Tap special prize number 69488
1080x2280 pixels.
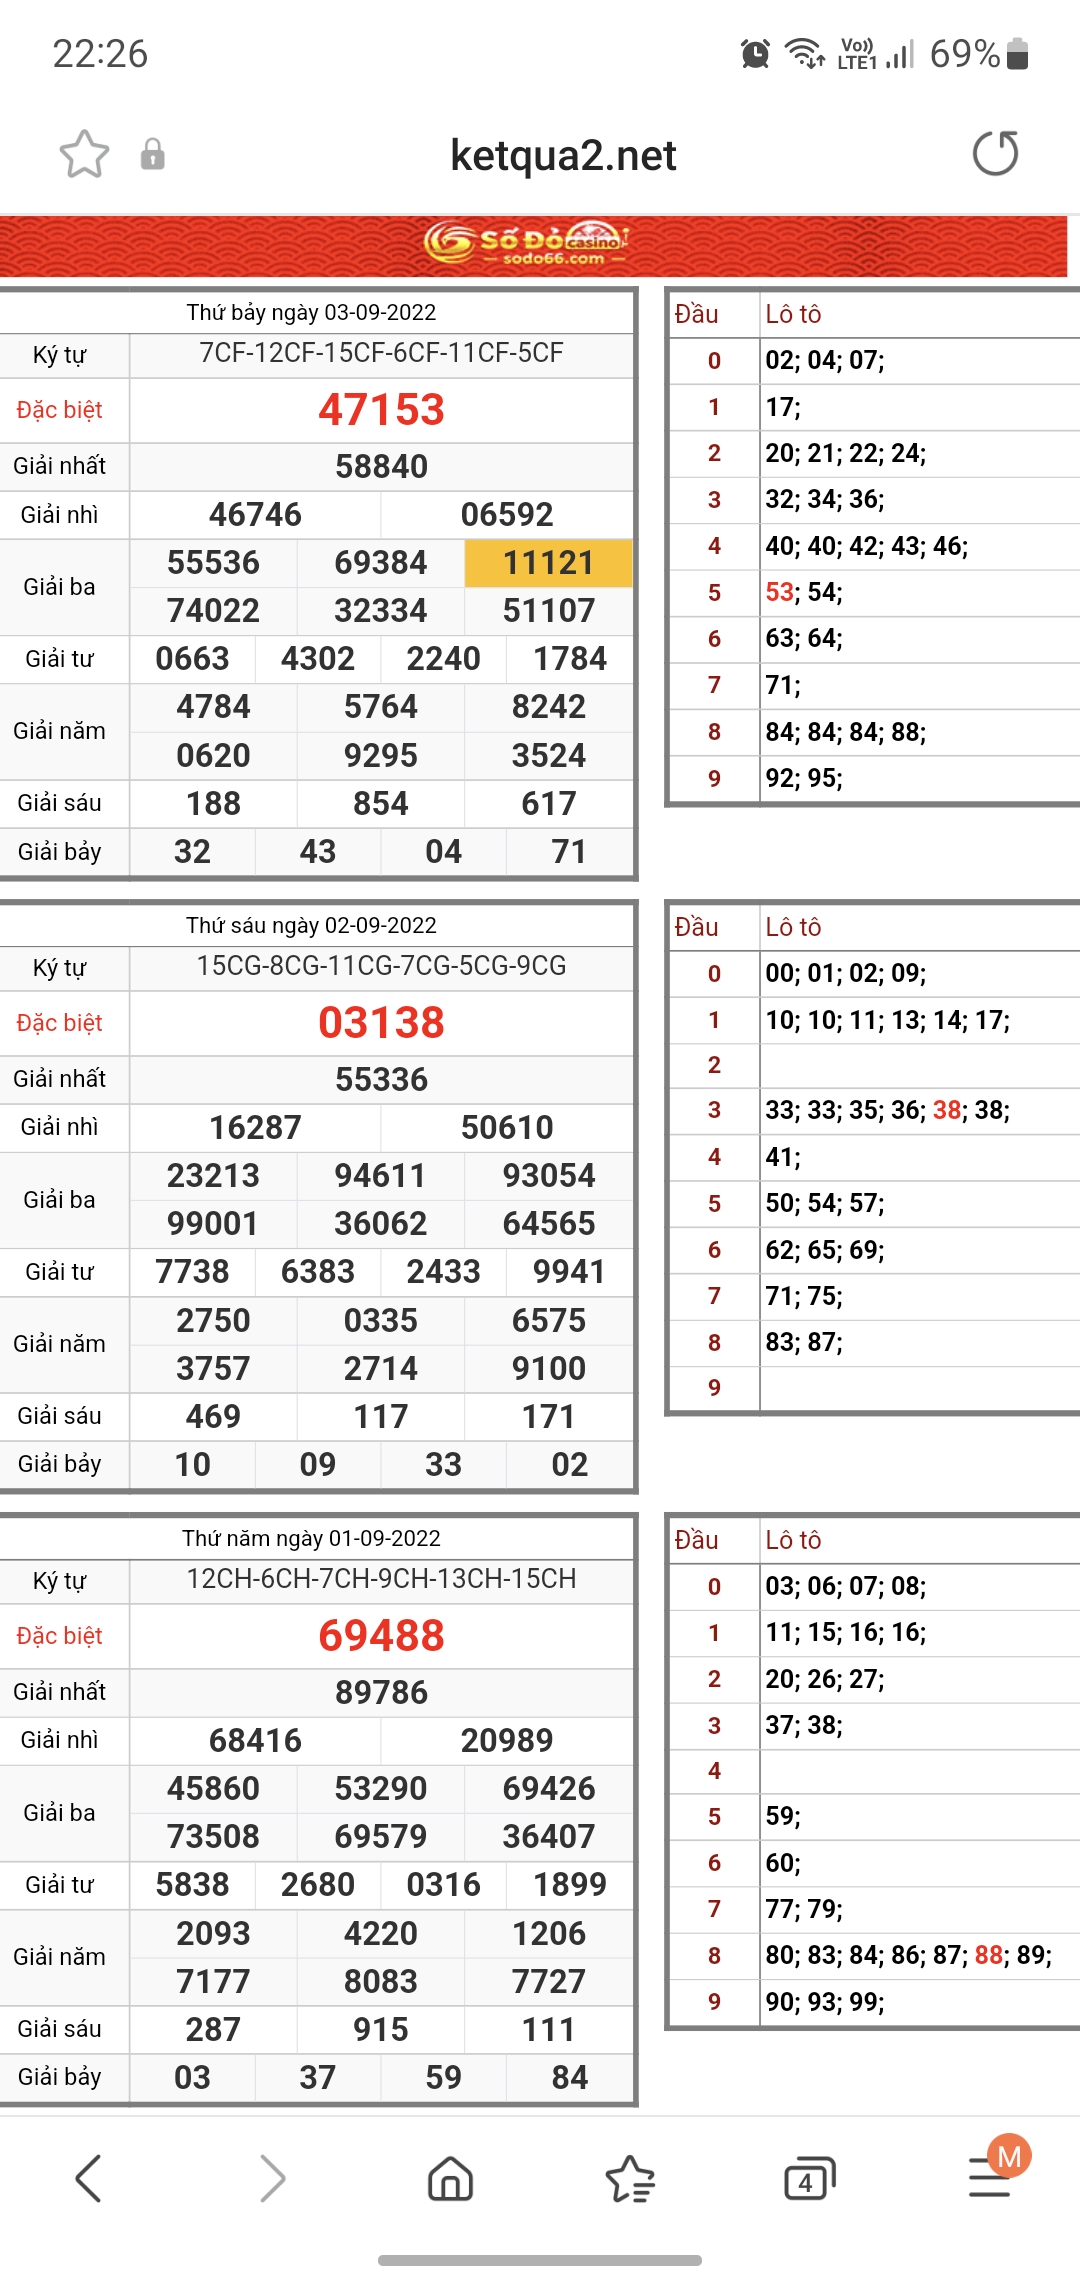381,1636
